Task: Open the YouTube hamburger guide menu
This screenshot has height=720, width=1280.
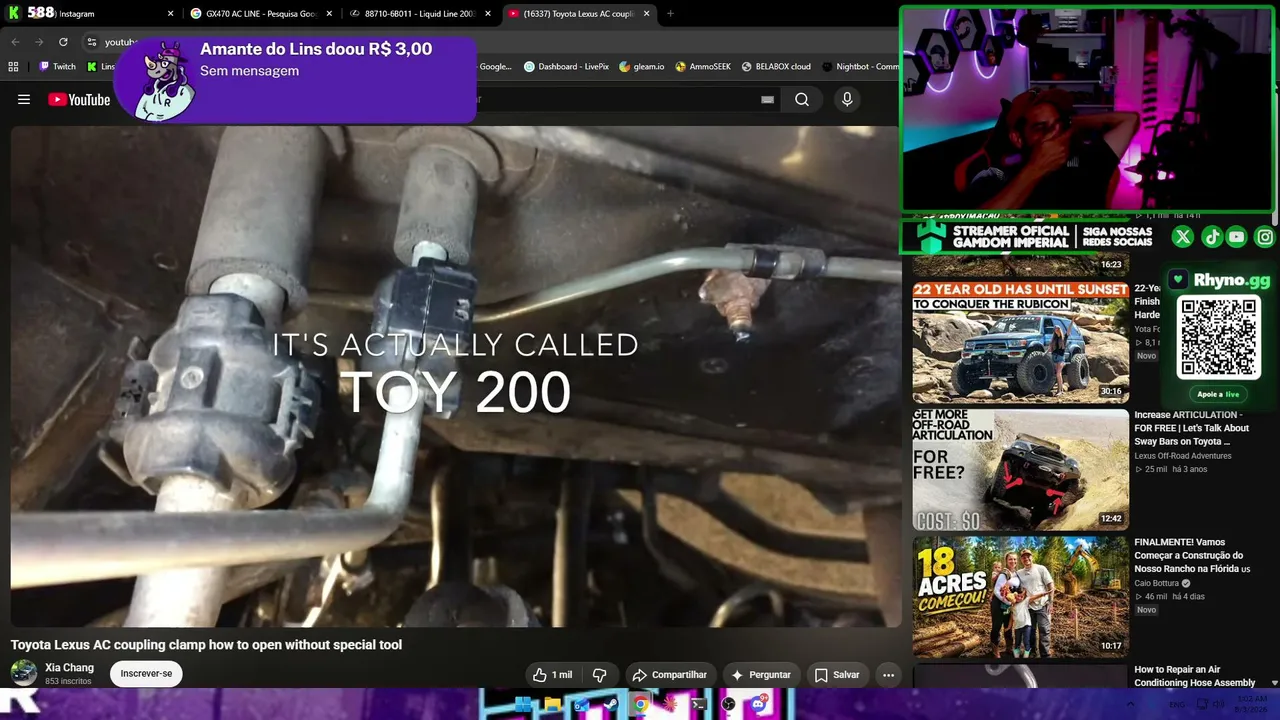Action: (x=24, y=99)
